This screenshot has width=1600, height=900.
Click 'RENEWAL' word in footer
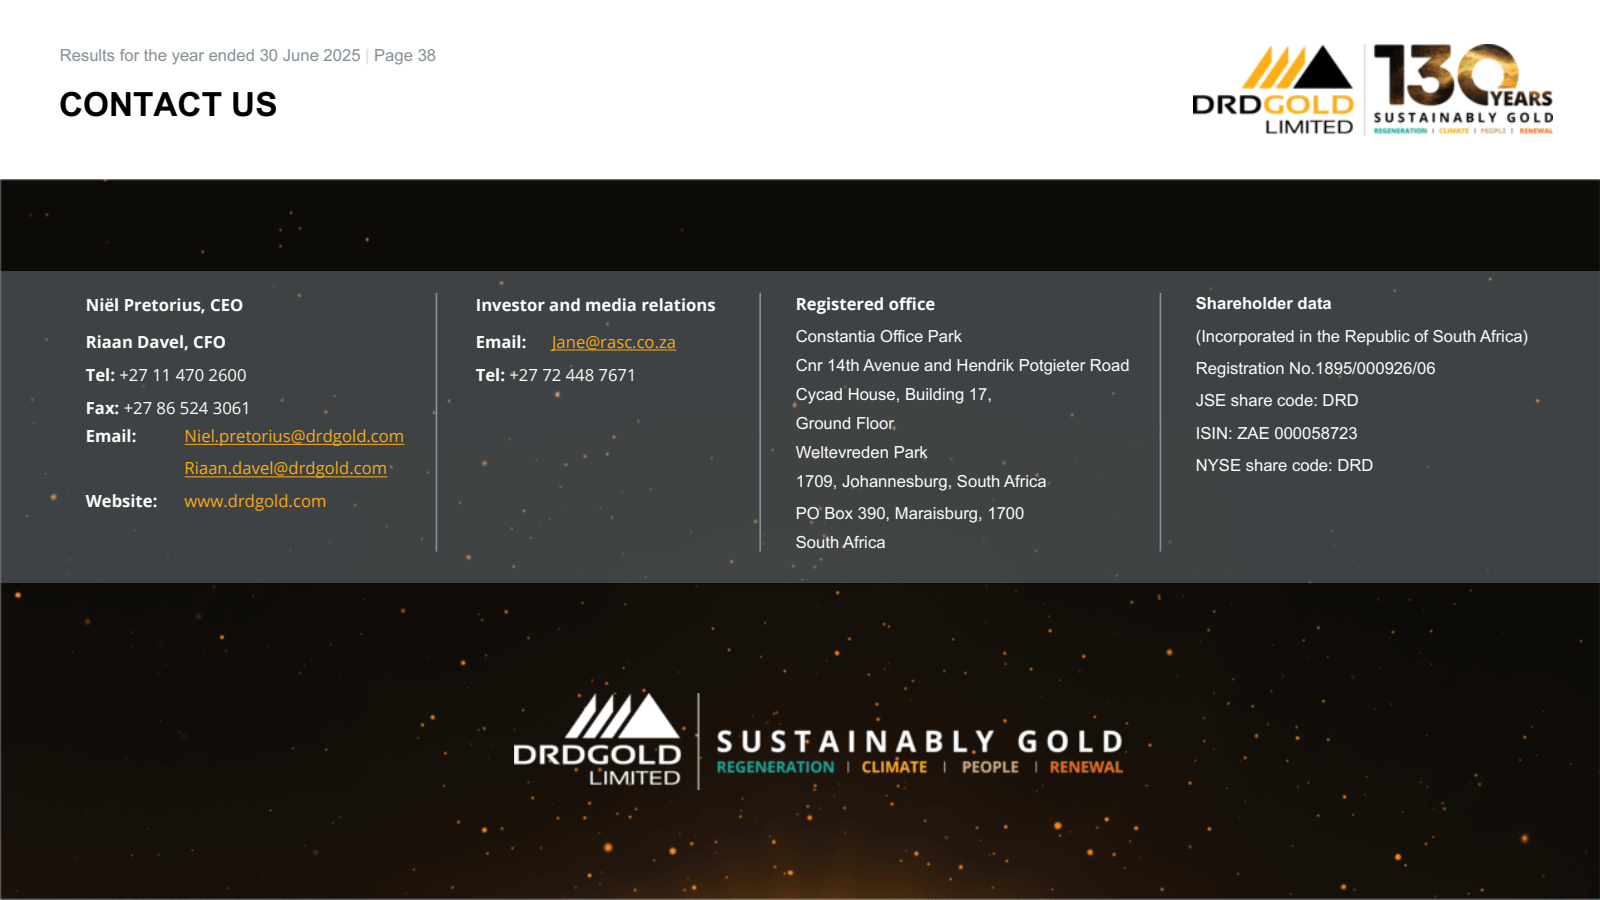click(1086, 767)
